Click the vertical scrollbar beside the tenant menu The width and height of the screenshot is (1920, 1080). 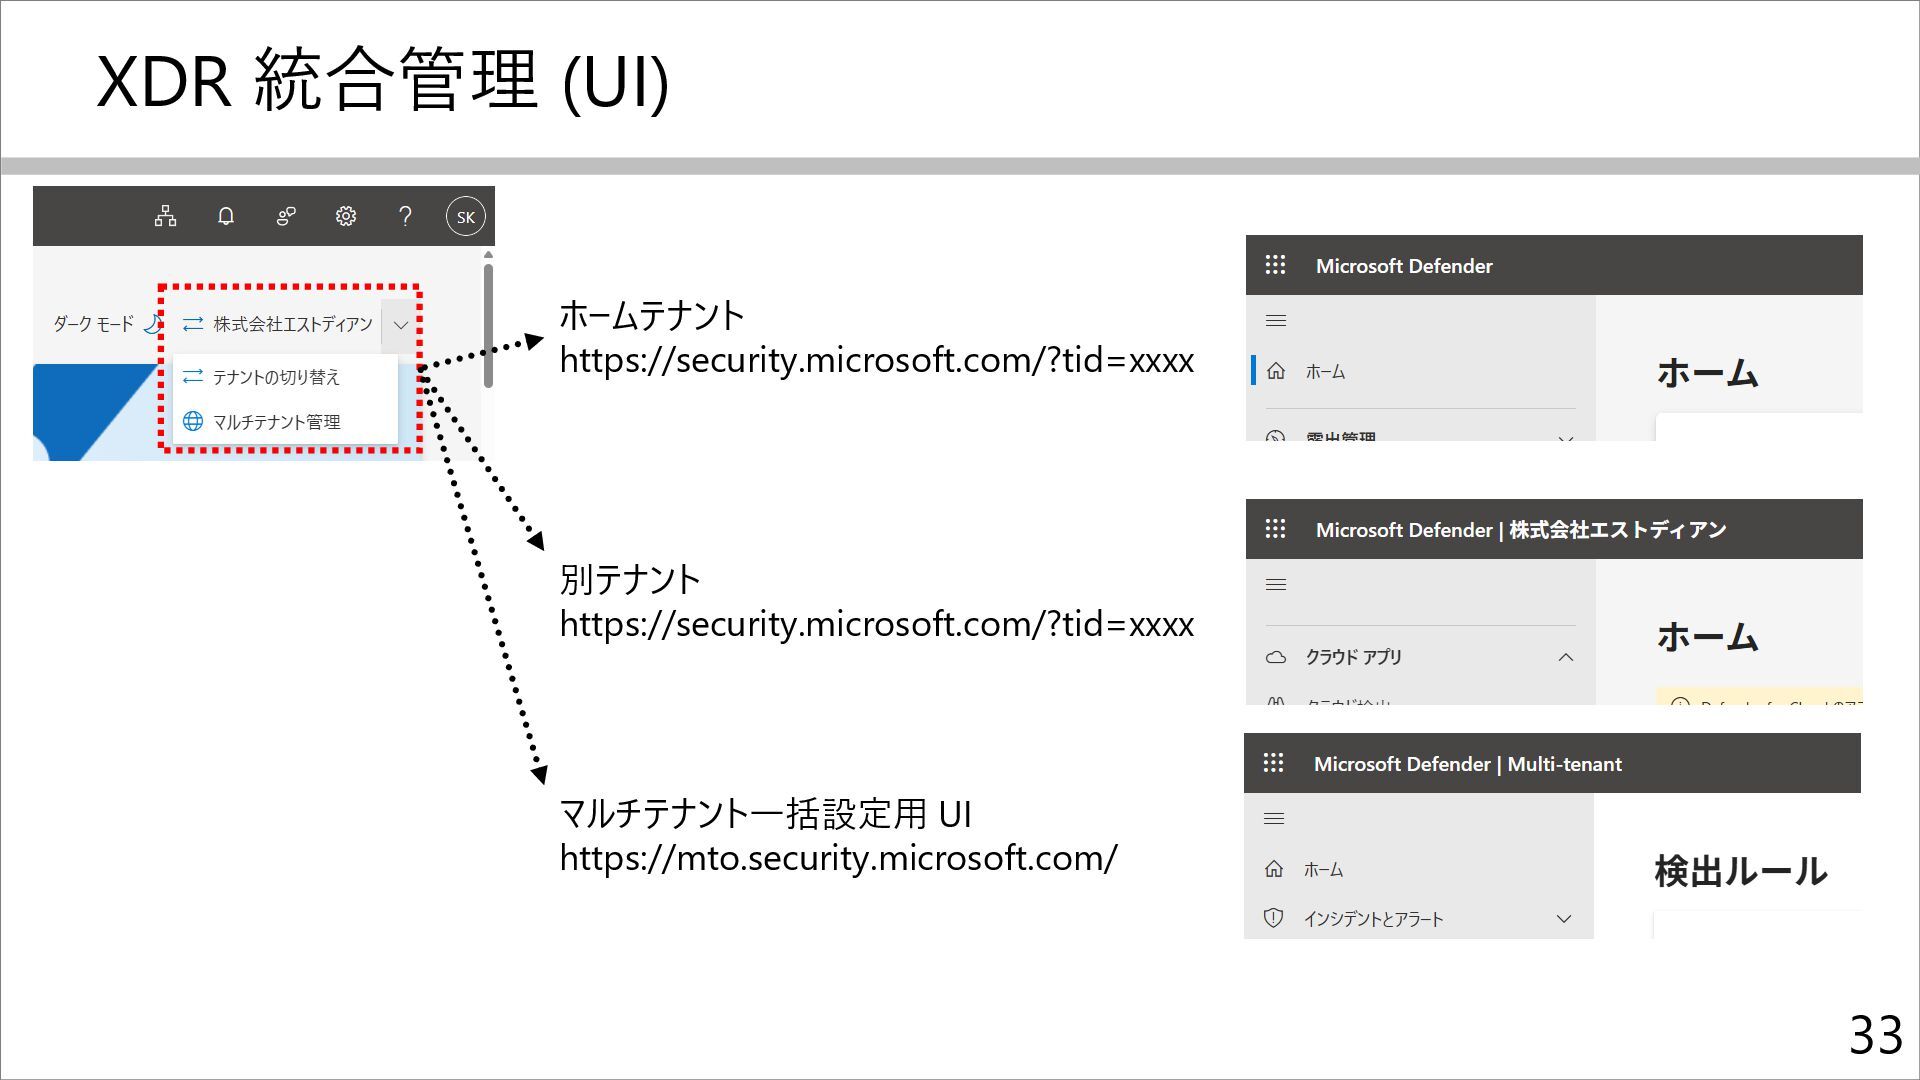tap(488, 325)
